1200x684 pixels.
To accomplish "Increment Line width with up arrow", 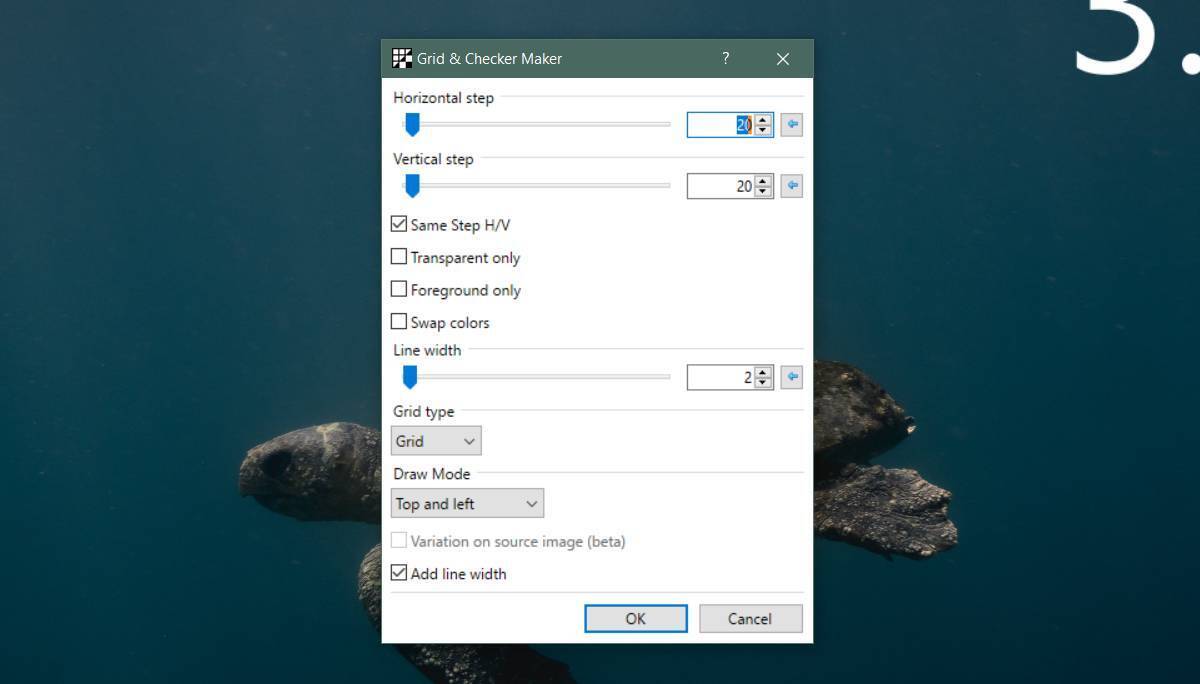I will pyautogui.click(x=761, y=372).
